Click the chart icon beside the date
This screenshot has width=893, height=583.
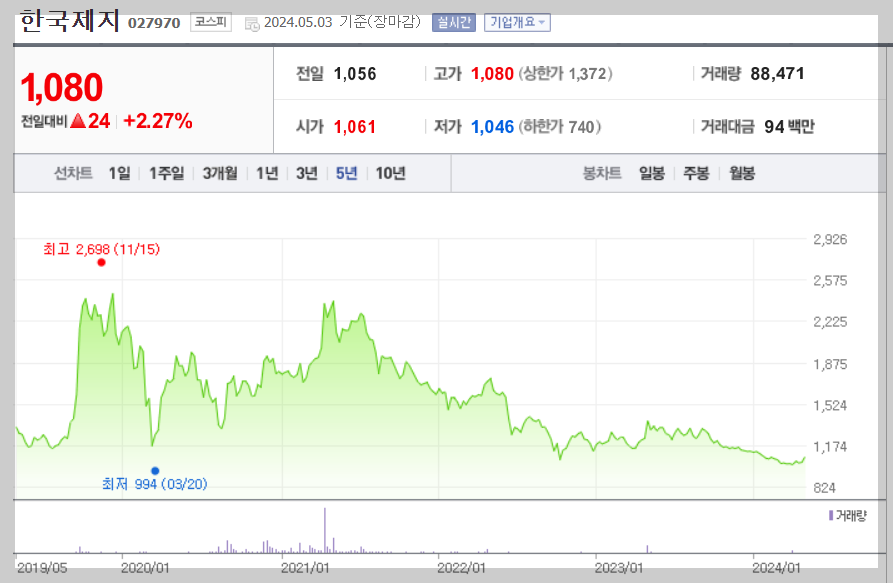(x=251, y=22)
